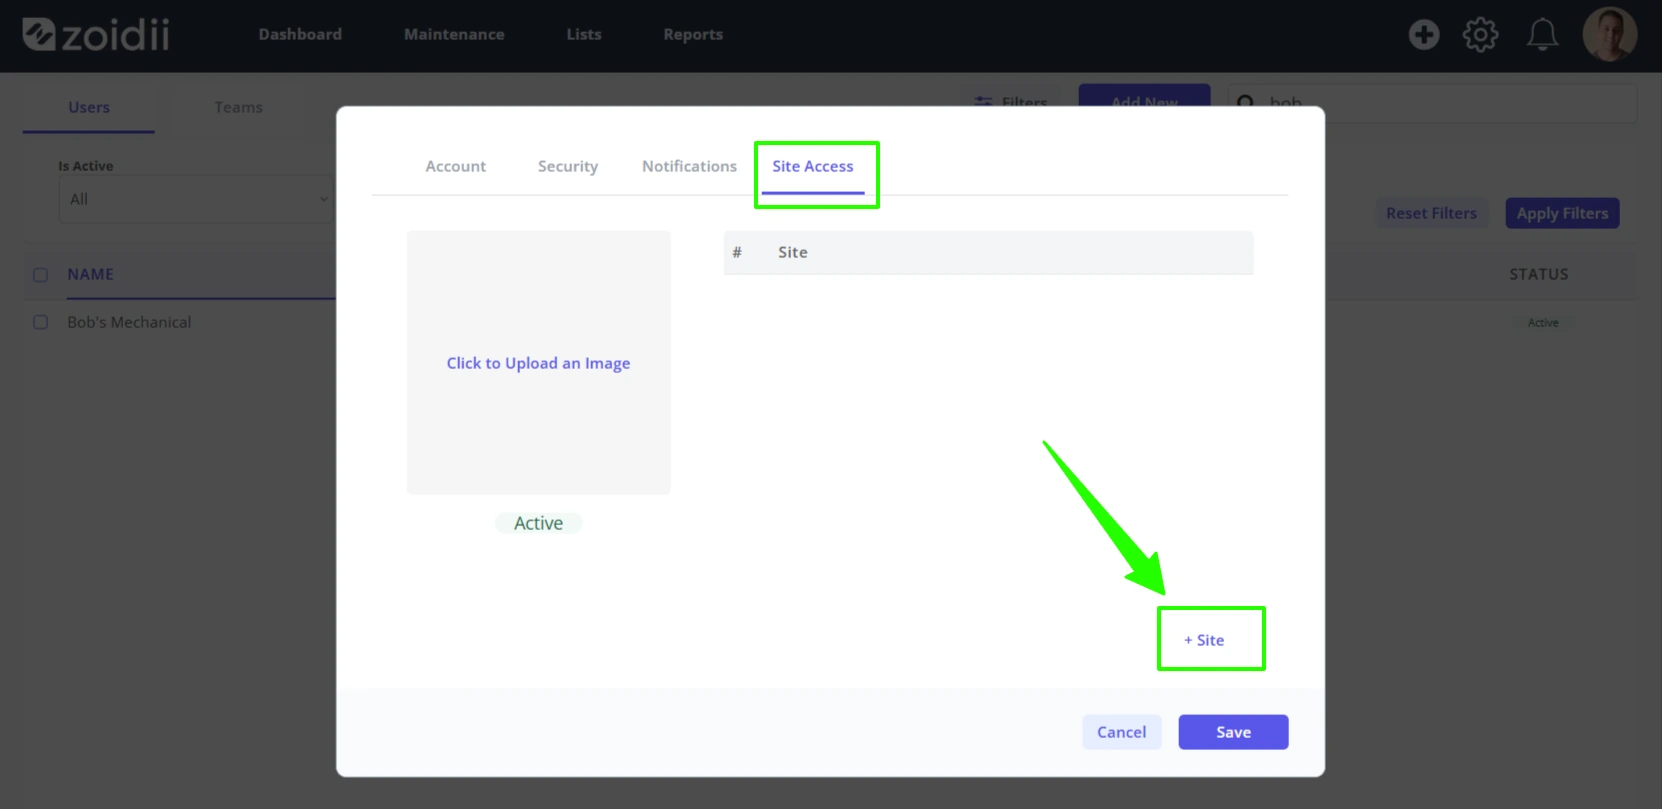Switch to the Notifications tab
The height and width of the screenshot is (809, 1662).
(x=689, y=166)
